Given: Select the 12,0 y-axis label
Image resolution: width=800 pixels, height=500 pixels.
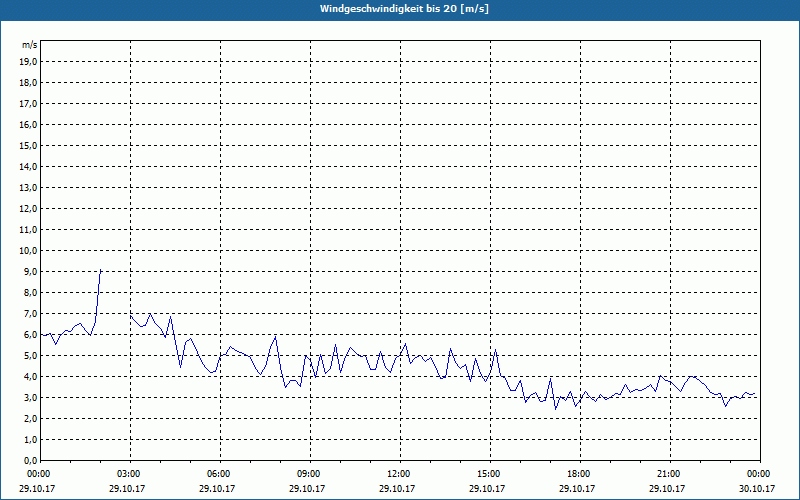Looking at the screenshot, I should coord(29,209).
